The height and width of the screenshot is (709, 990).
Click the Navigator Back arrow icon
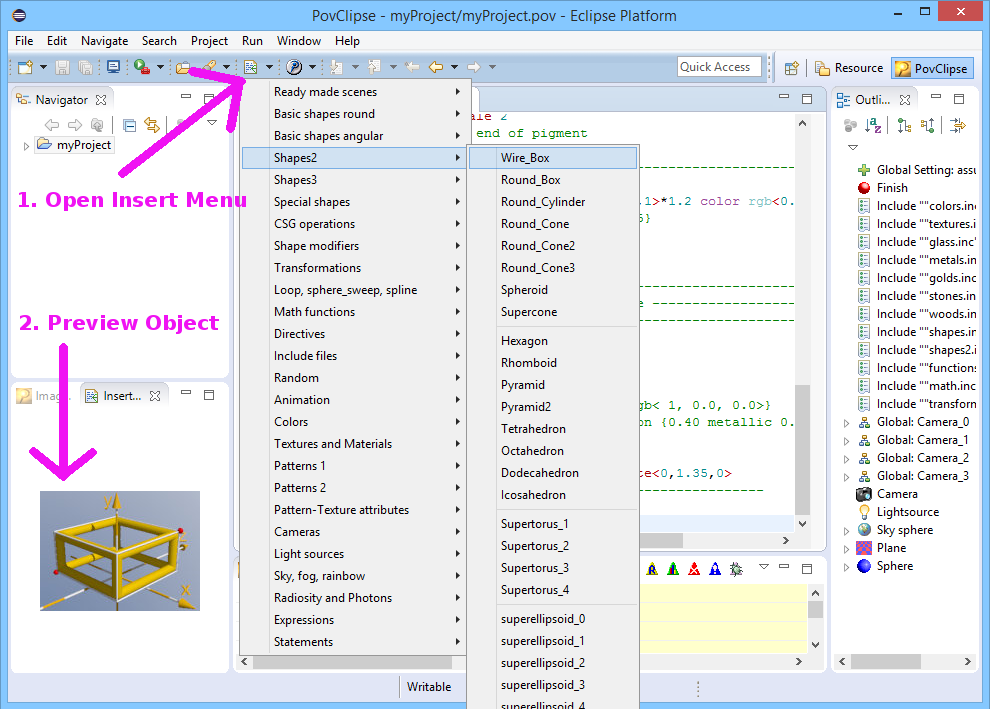pyautogui.click(x=52, y=125)
